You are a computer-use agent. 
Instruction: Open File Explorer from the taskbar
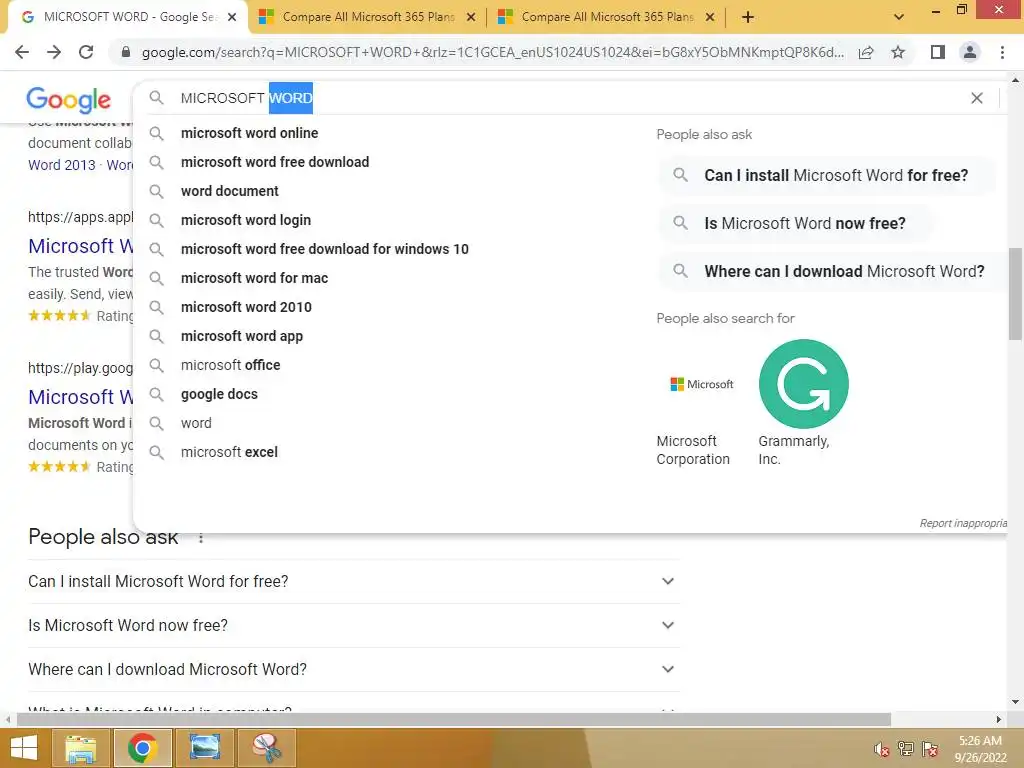coord(80,748)
